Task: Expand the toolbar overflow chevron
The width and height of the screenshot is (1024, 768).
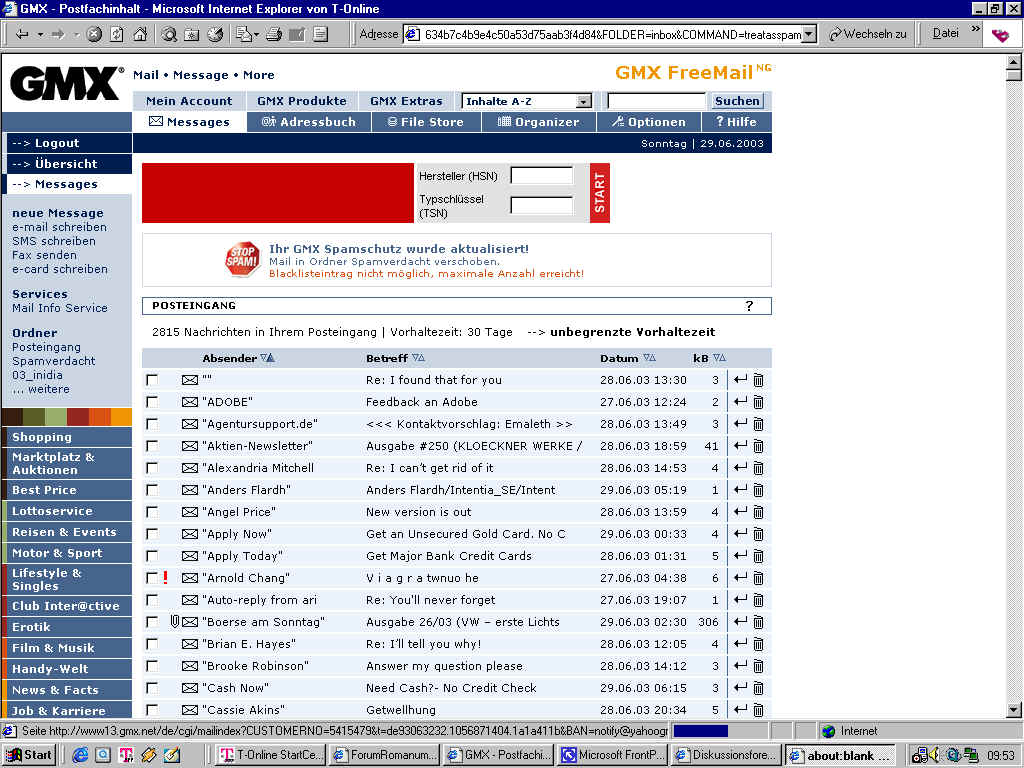Action: pos(976,29)
